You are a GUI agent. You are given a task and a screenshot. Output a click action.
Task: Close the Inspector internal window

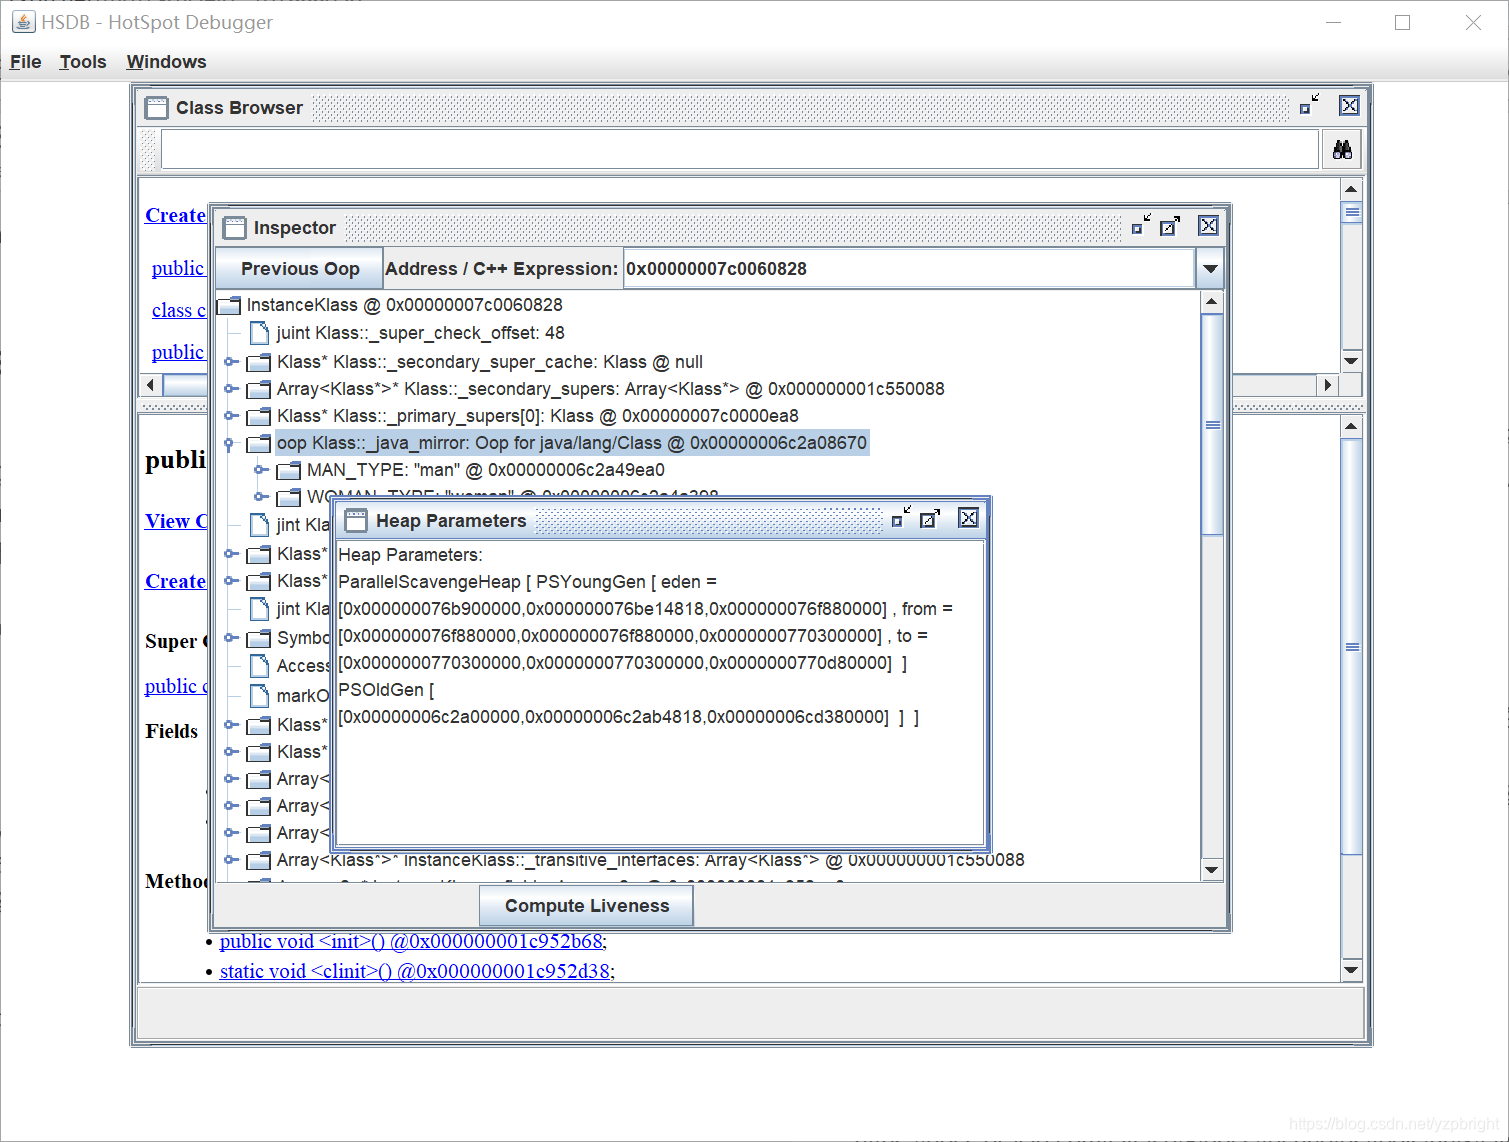click(x=1208, y=226)
